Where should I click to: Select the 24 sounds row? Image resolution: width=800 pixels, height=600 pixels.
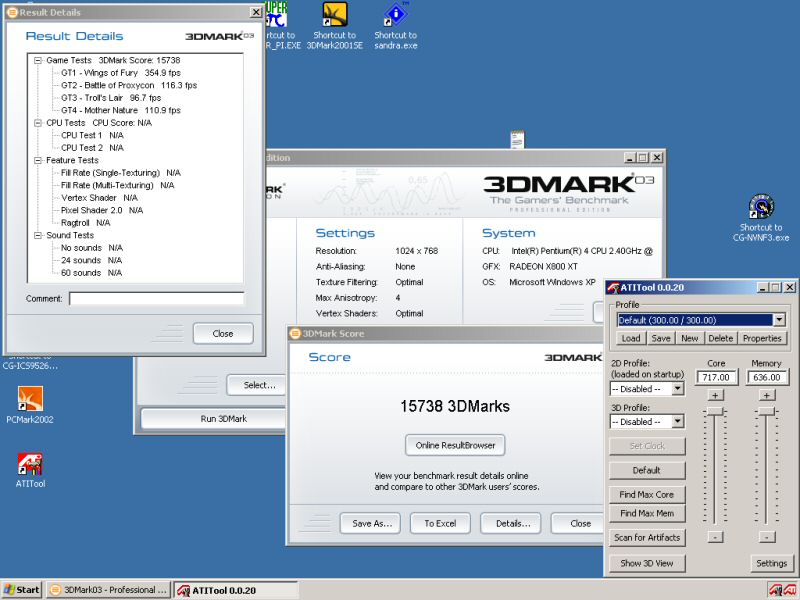92,260
